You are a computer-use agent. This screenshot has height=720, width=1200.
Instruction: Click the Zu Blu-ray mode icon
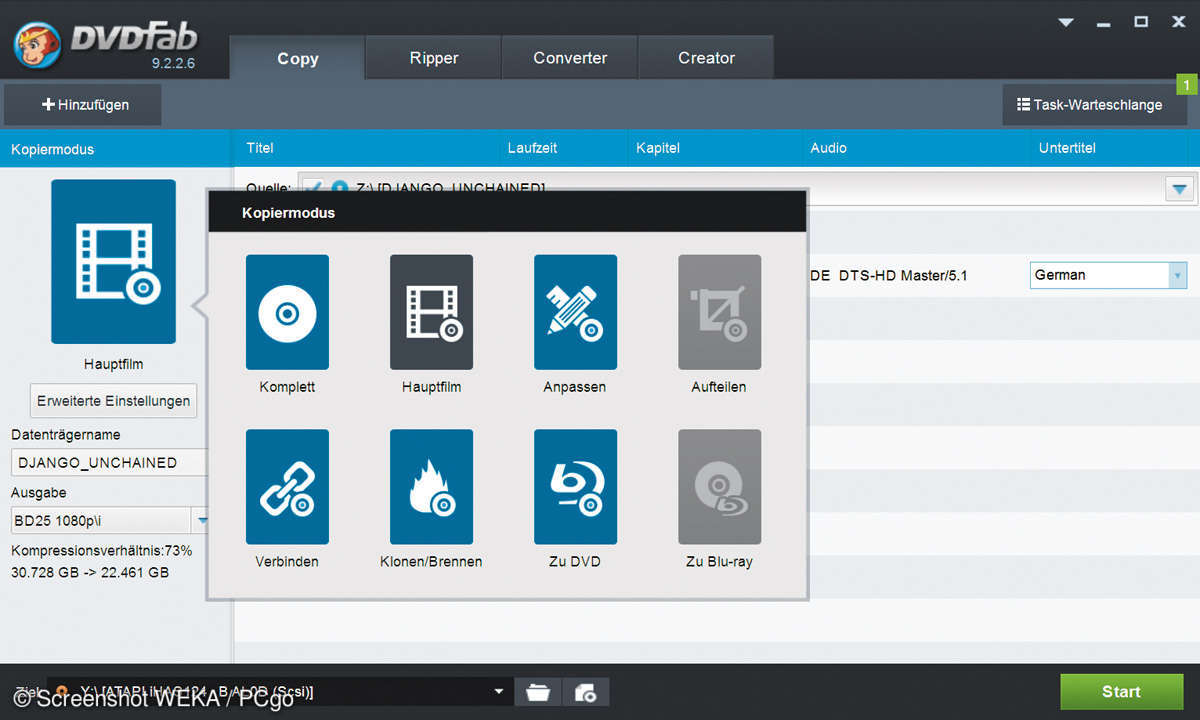[x=719, y=487]
